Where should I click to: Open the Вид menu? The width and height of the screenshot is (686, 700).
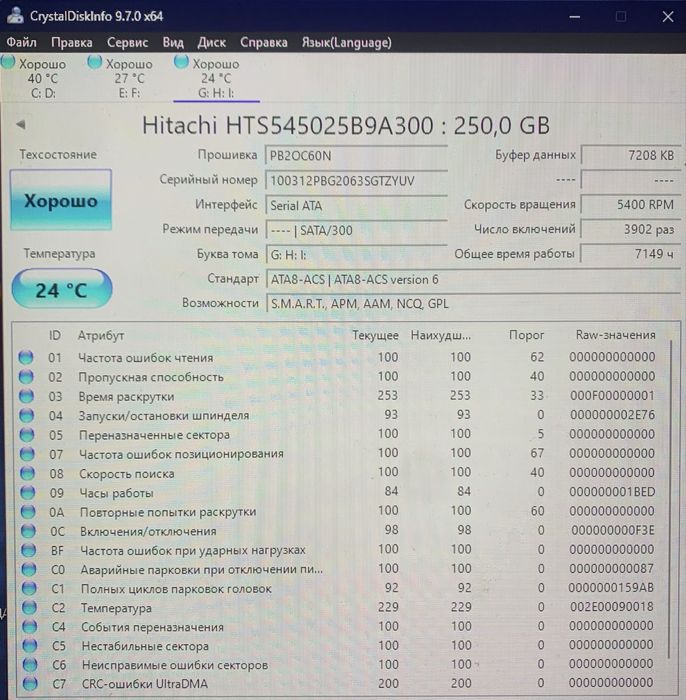click(173, 42)
